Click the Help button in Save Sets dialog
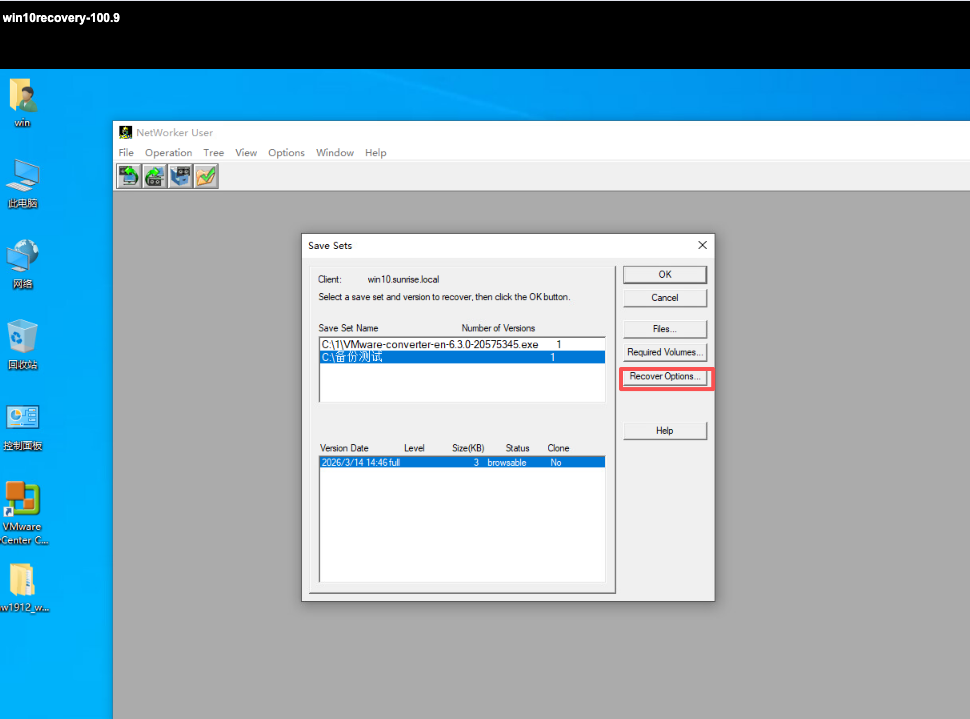970x719 pixels. pos(664,431)
